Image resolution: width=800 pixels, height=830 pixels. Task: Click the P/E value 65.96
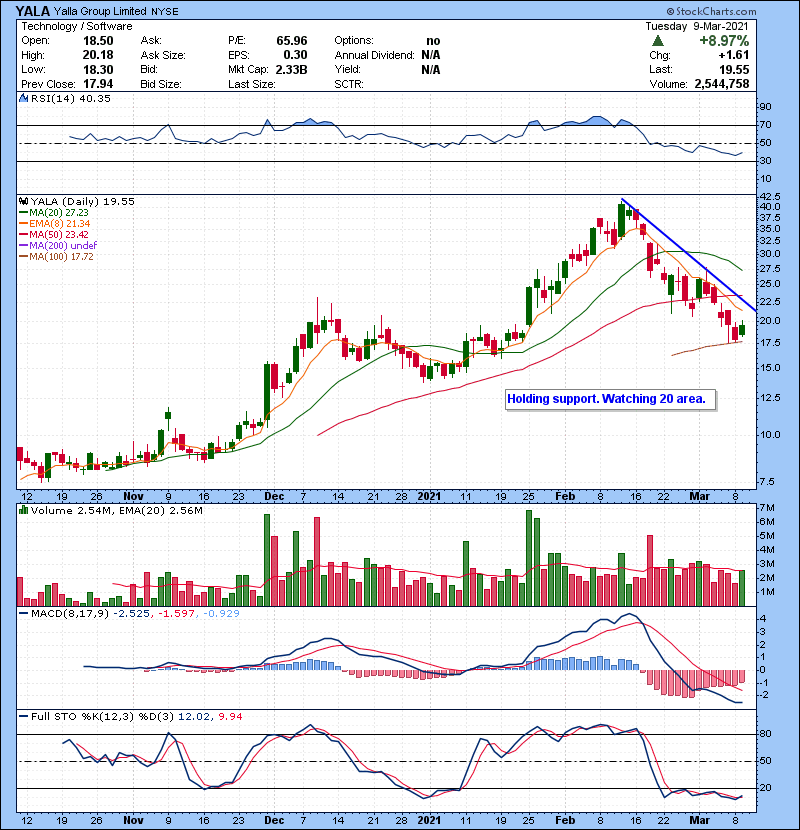coord(292,41)
